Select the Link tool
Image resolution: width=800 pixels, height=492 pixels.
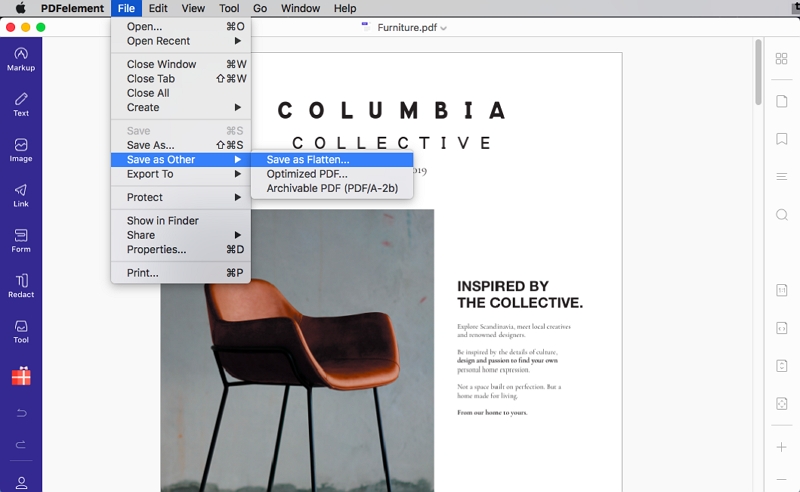[21, 195]
